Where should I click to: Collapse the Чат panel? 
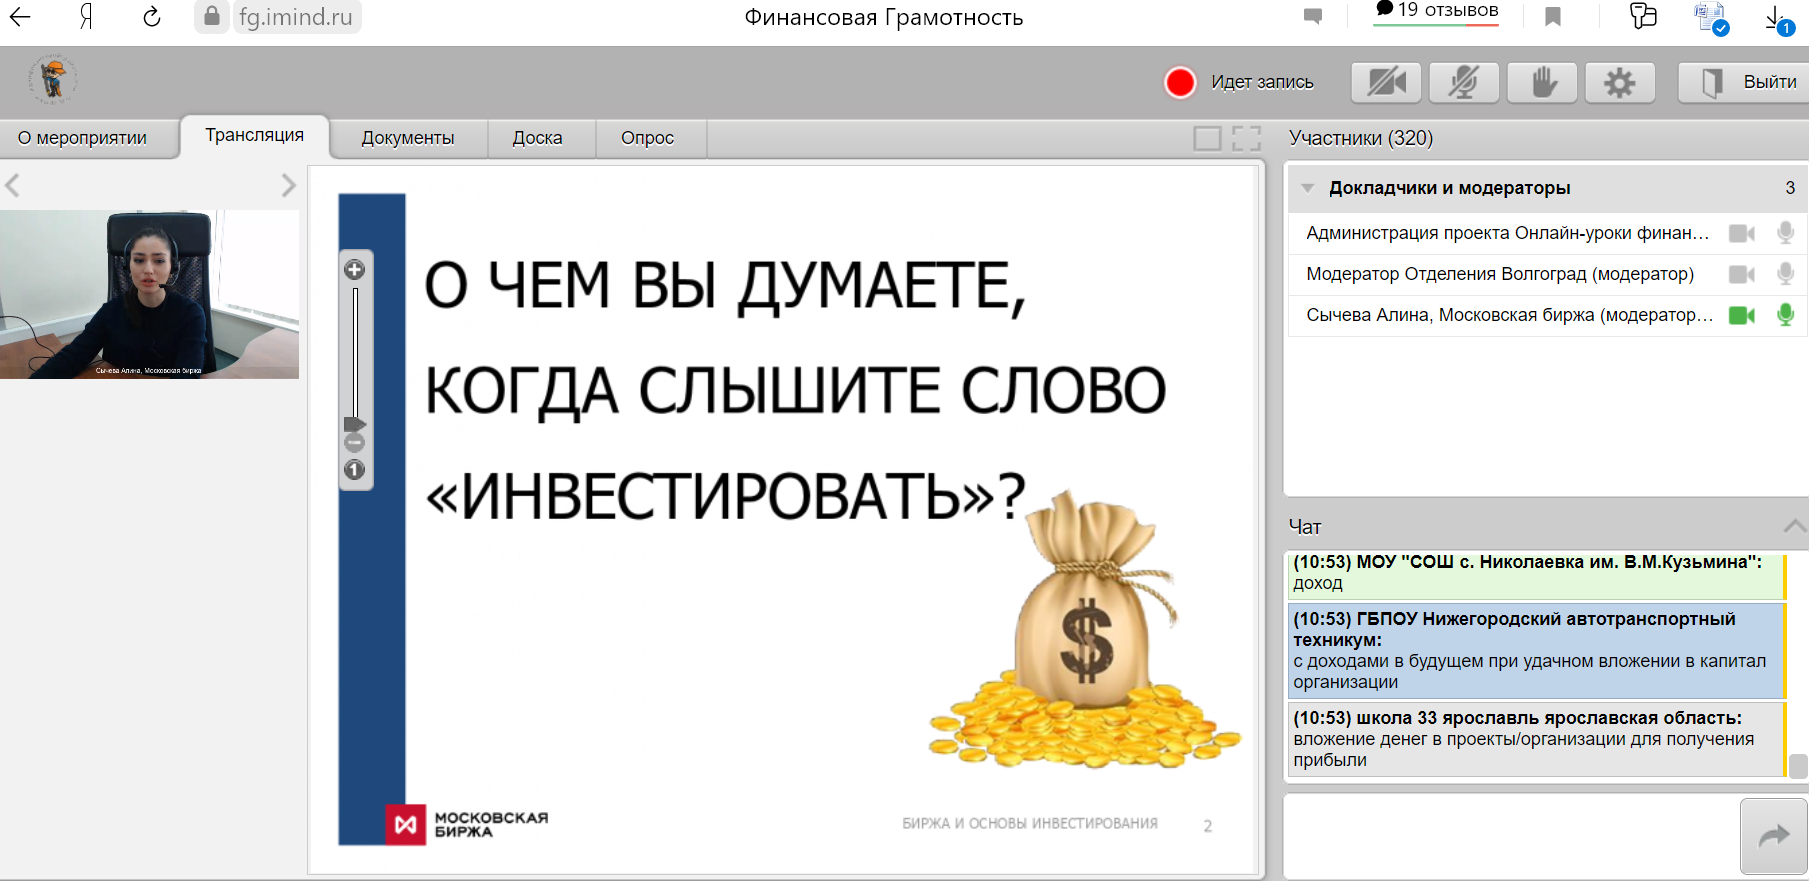pos(1794,526)
